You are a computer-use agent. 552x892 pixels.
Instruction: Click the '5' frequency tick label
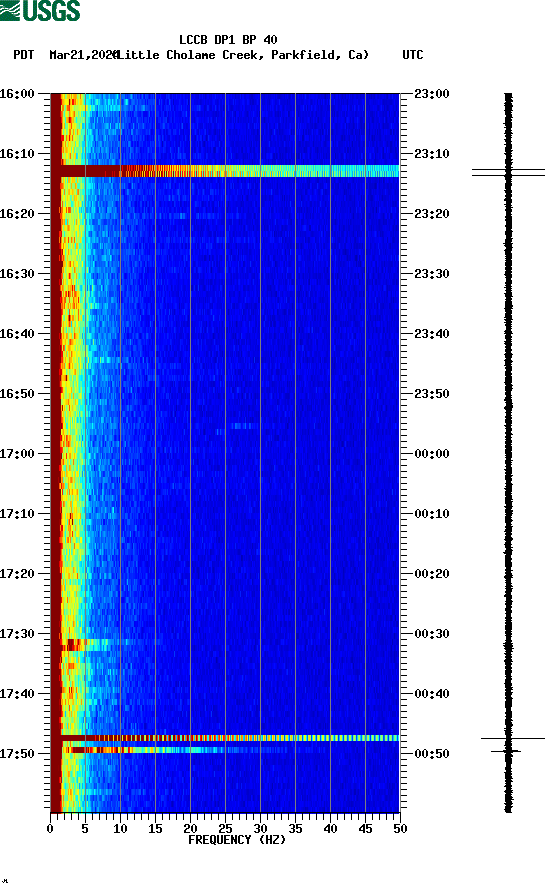point(85,829)
